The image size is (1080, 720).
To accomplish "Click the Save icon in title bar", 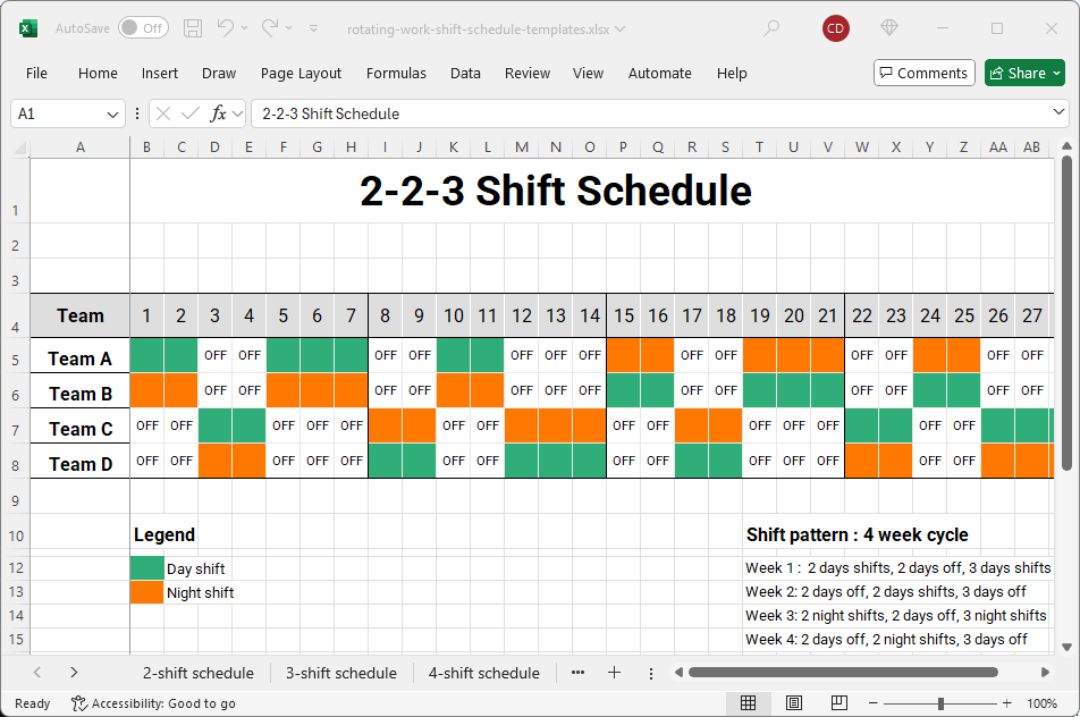I will pos(193,29).
